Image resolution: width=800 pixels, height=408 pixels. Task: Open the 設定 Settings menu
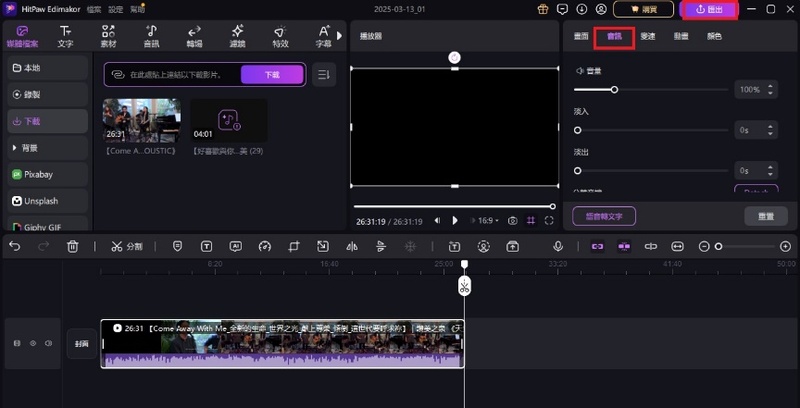(116, 9)
